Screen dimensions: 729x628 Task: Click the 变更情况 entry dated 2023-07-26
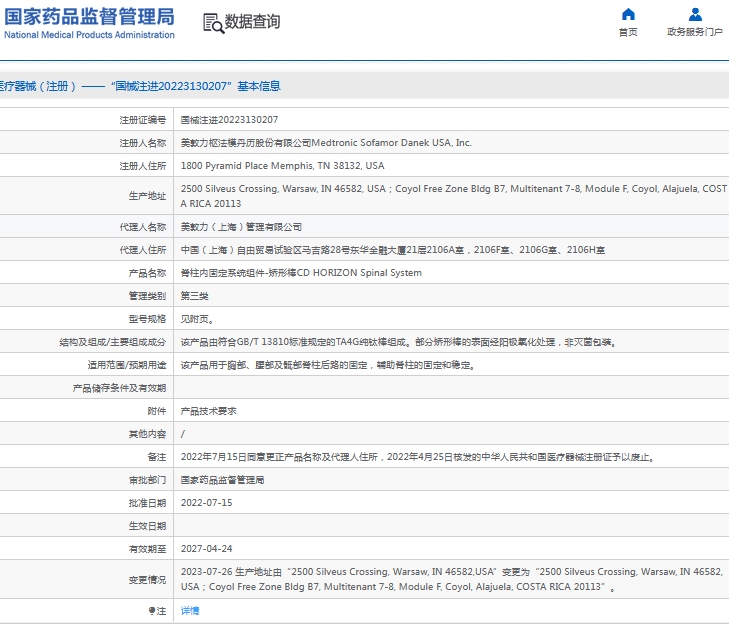click(451, 579)
